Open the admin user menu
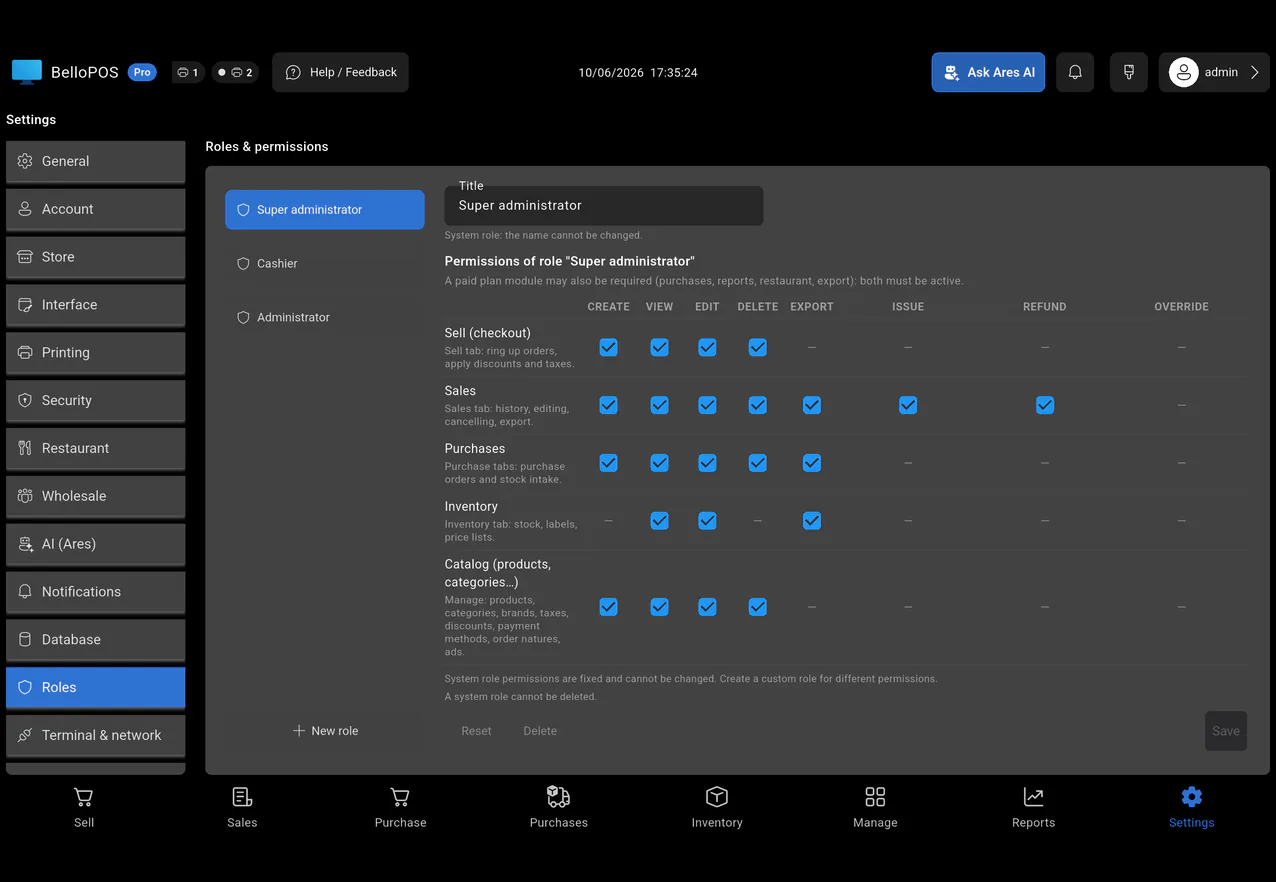1276x882 pixels. (1214, 72)
